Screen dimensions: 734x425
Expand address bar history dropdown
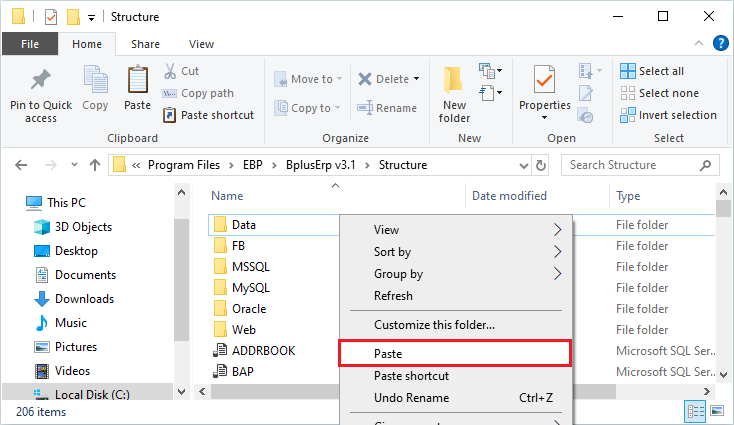pos(524,166)
